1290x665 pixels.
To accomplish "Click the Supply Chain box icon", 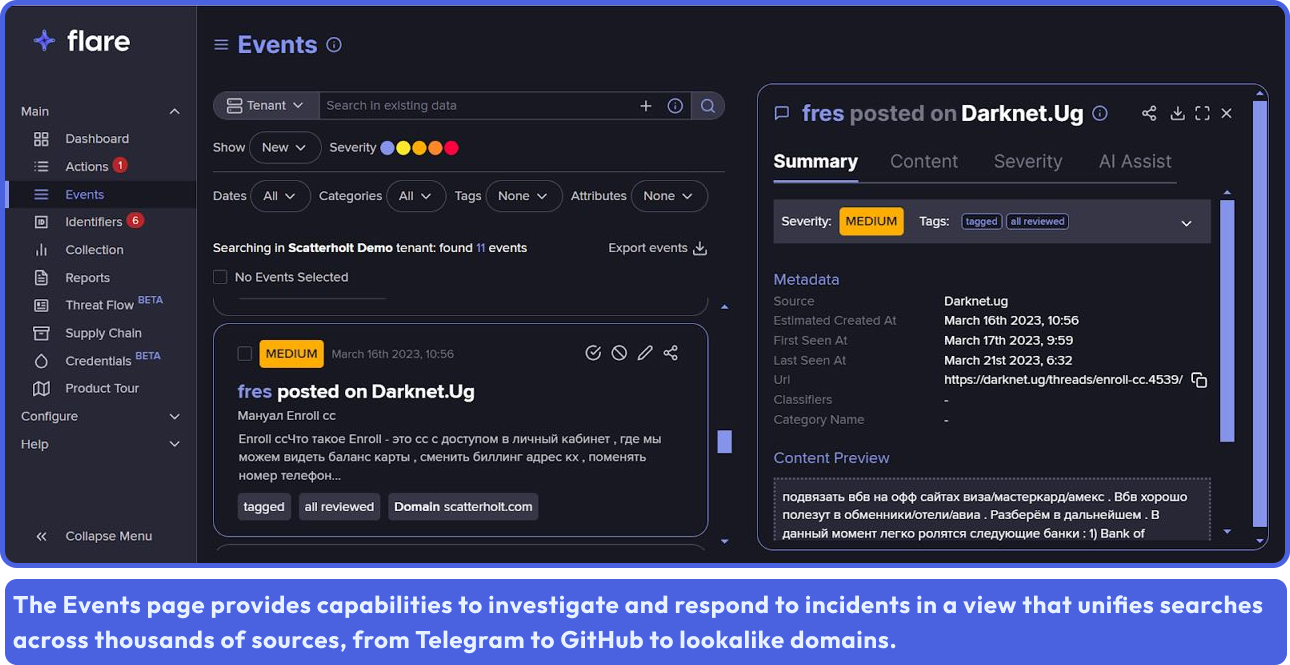I will pos(41,333).
